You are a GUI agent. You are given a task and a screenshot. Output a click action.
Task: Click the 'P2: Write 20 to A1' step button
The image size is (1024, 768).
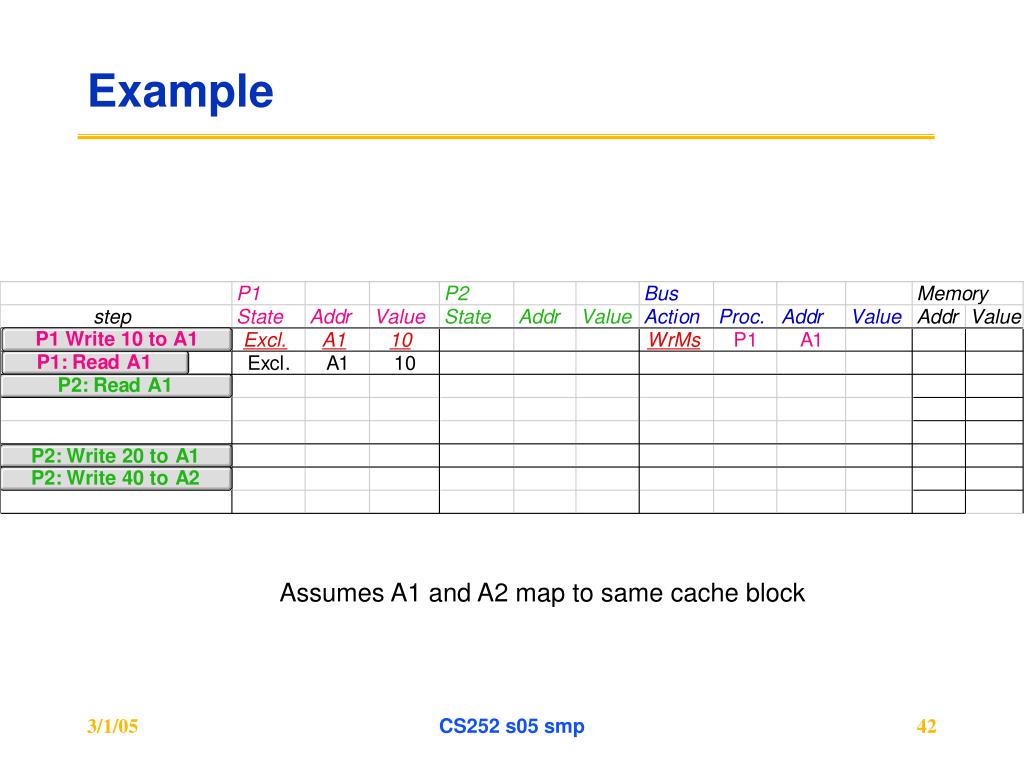coord(116,455)
